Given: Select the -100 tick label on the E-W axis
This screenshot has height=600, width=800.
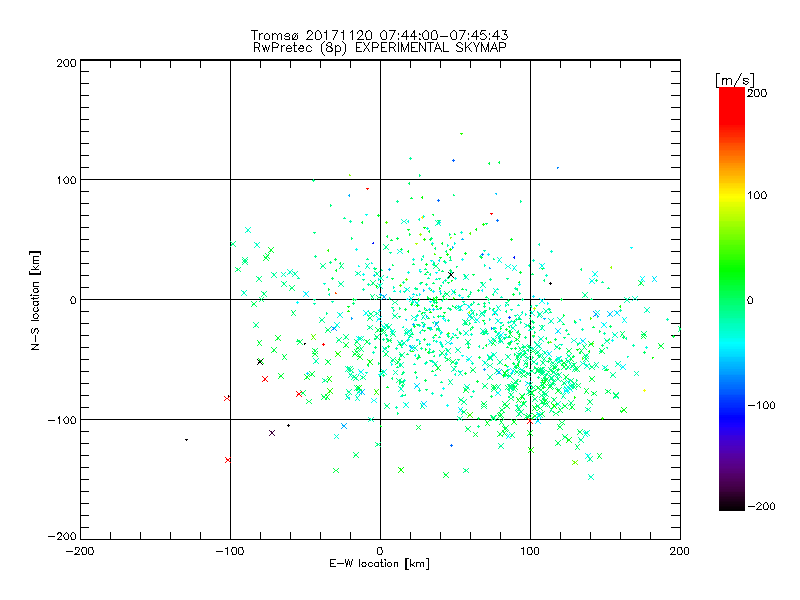Looking at the screenshot, I should point(230,551).
